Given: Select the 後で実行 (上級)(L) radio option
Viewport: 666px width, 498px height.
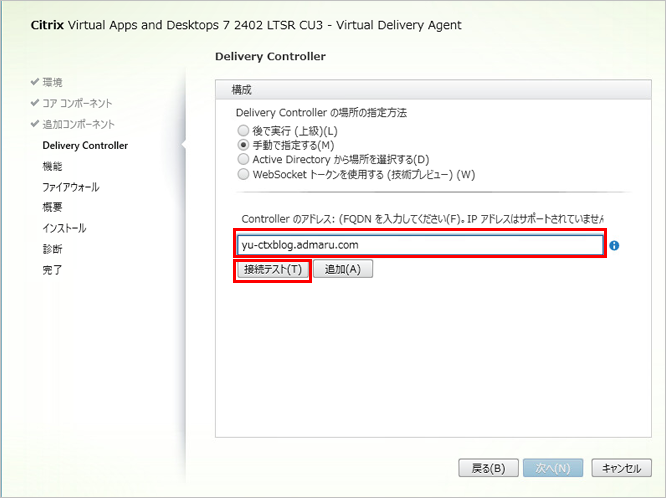Looking at the screenshot, I should 242,131.
